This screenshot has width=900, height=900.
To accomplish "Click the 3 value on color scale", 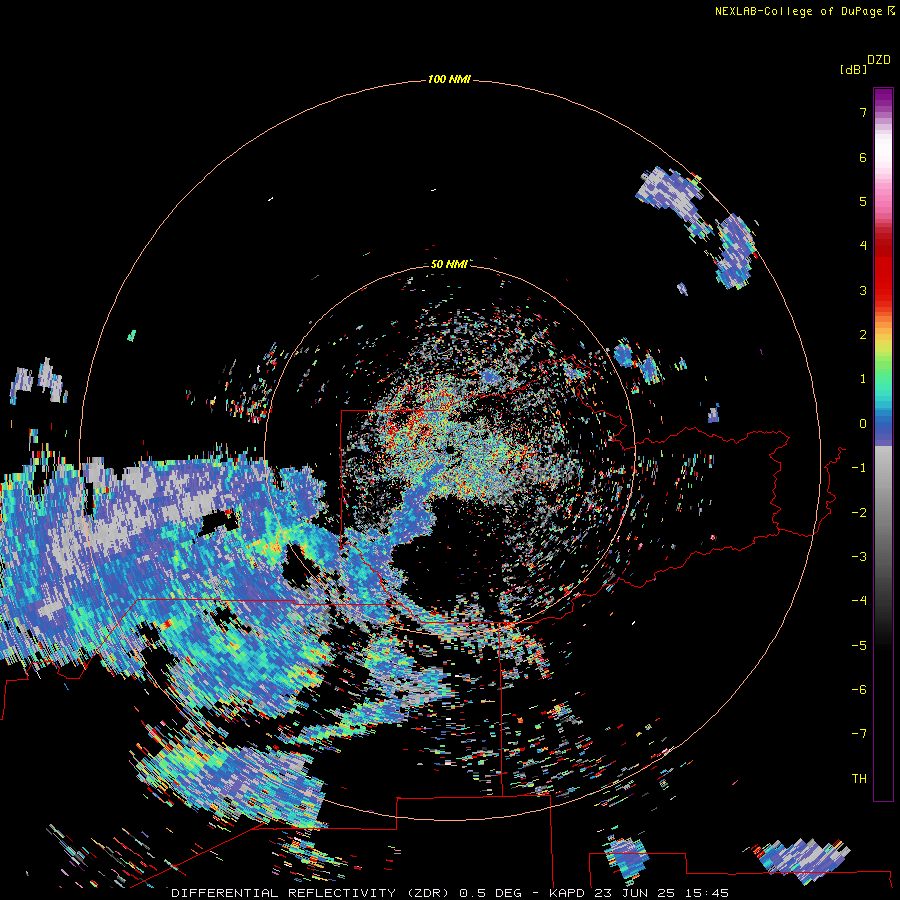I will point(863,290).
